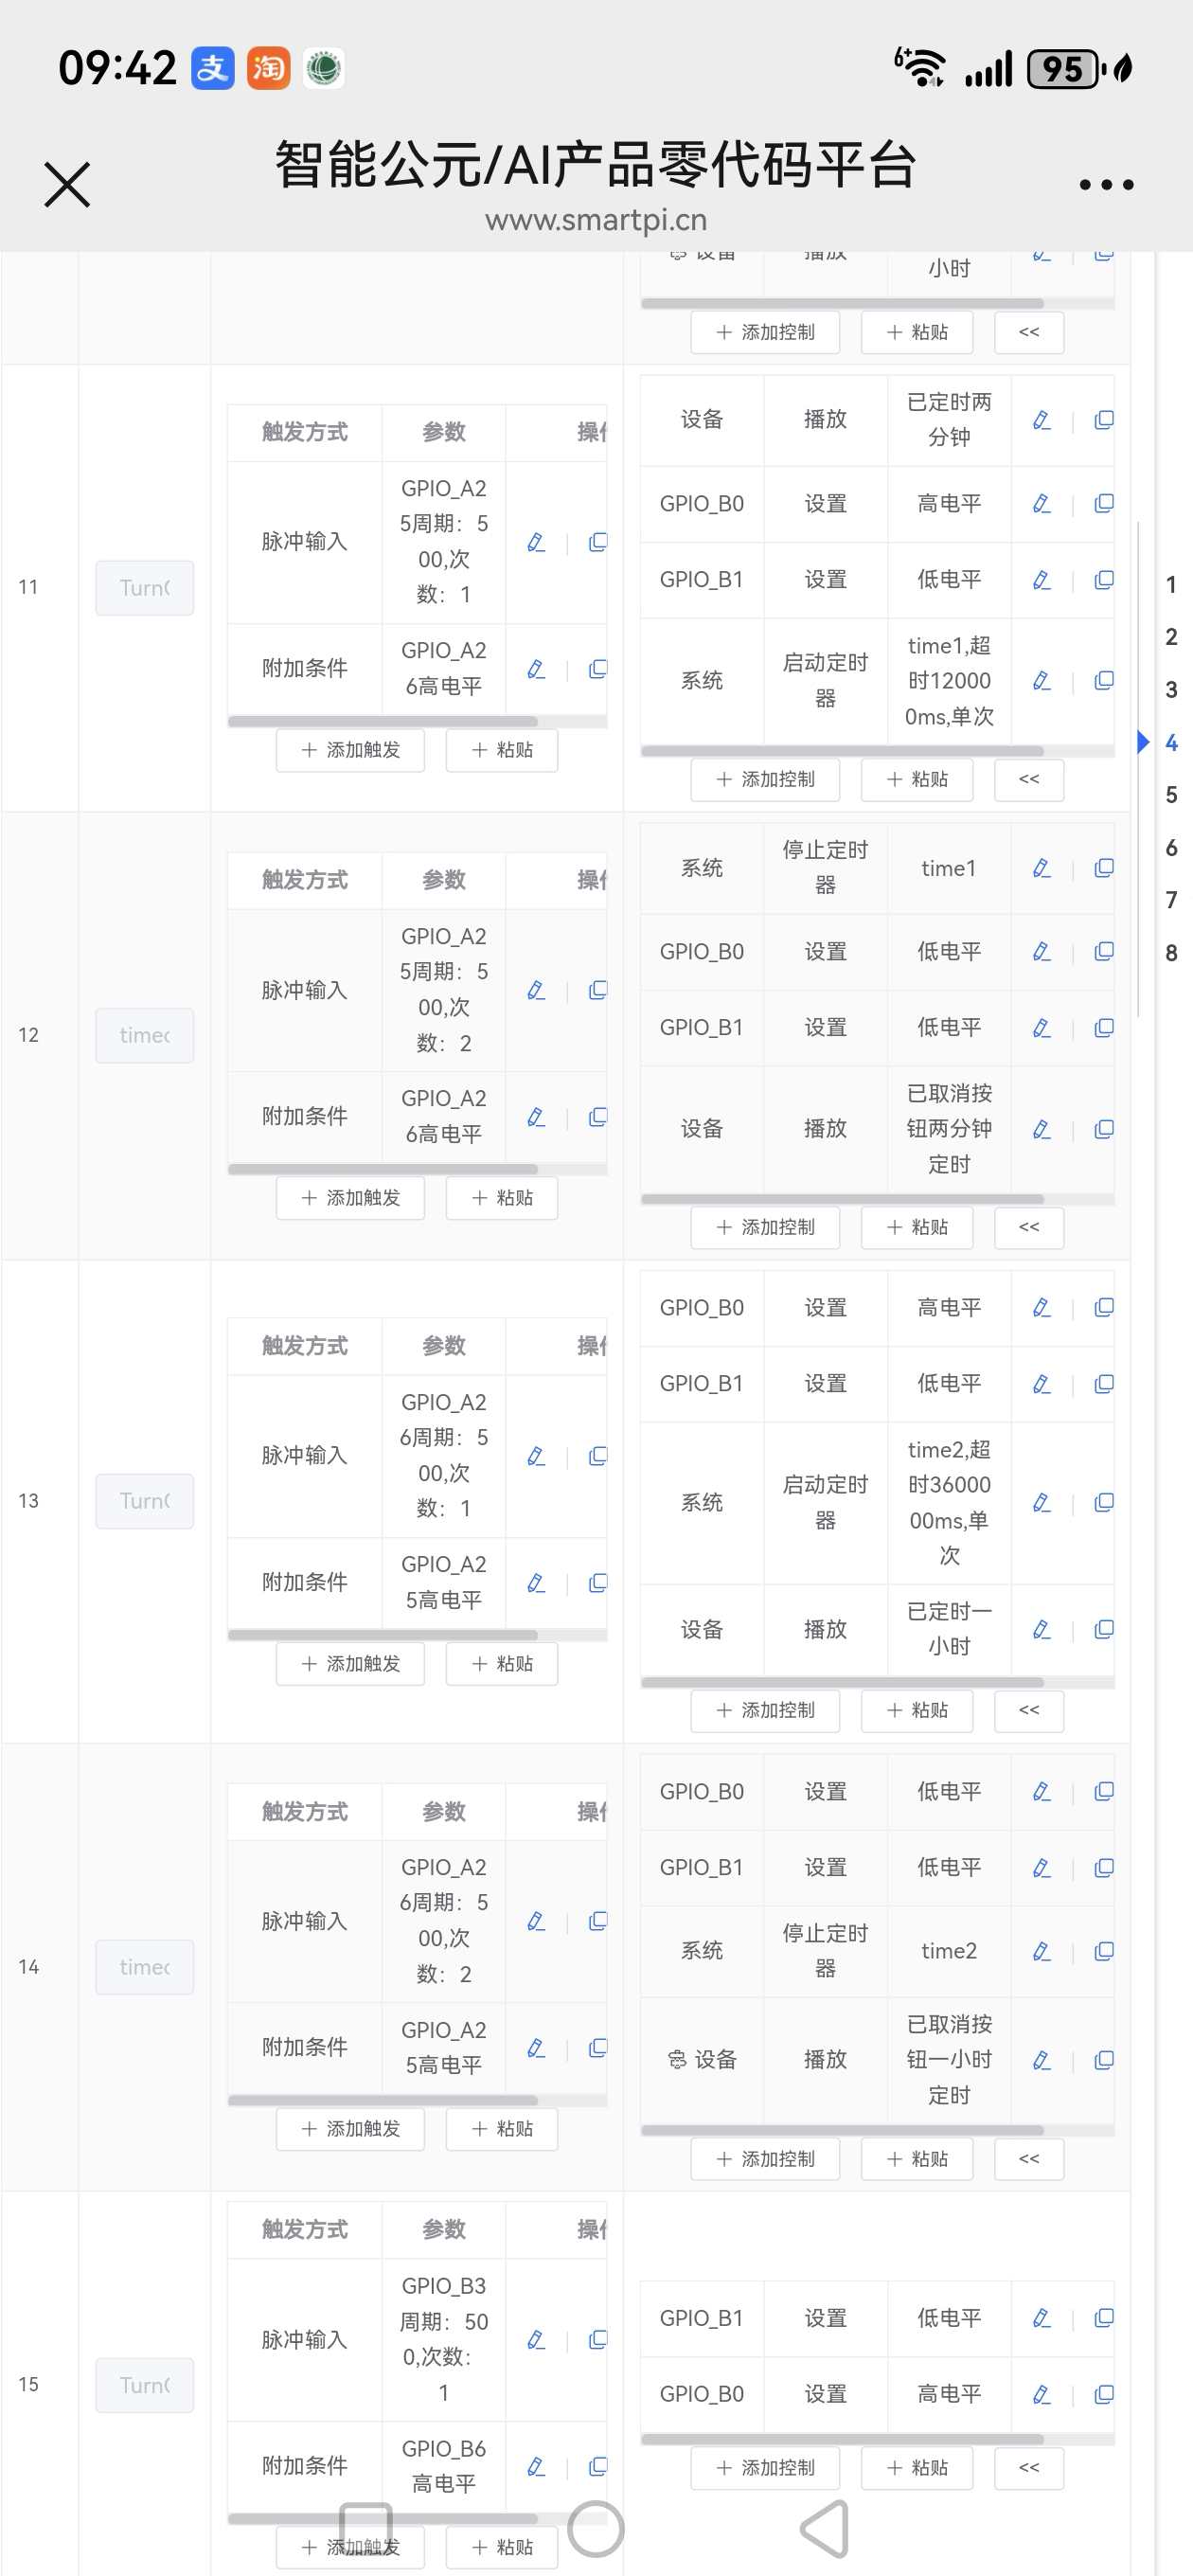Add a control to row 12
The width and height of the screenshot is (1193, 2576).
click(765, 1227)
